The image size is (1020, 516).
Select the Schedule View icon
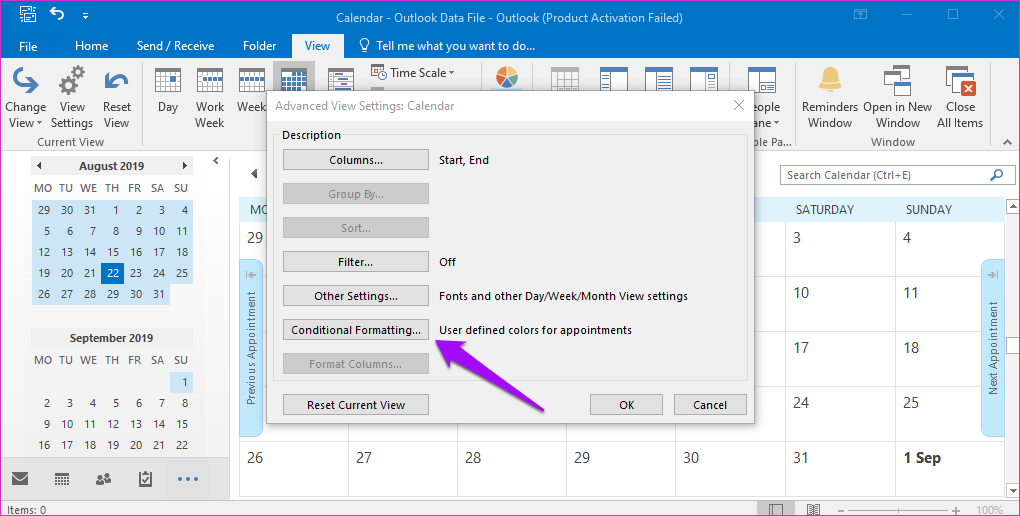[x=340, y=79]
